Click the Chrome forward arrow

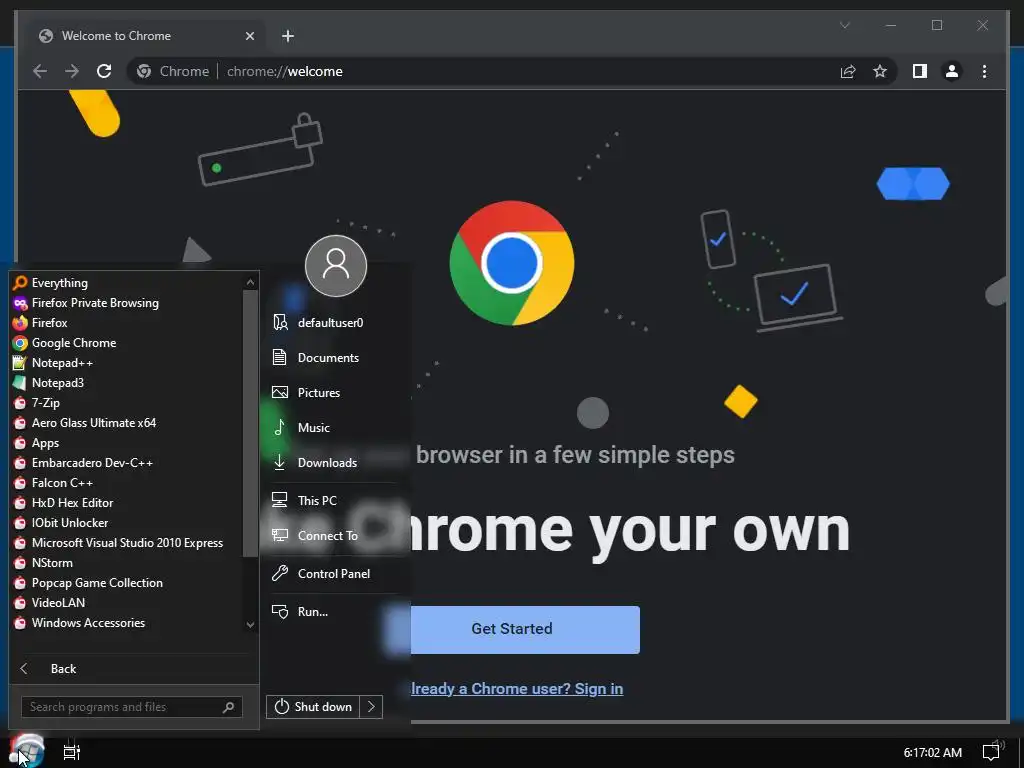[72, 71]
